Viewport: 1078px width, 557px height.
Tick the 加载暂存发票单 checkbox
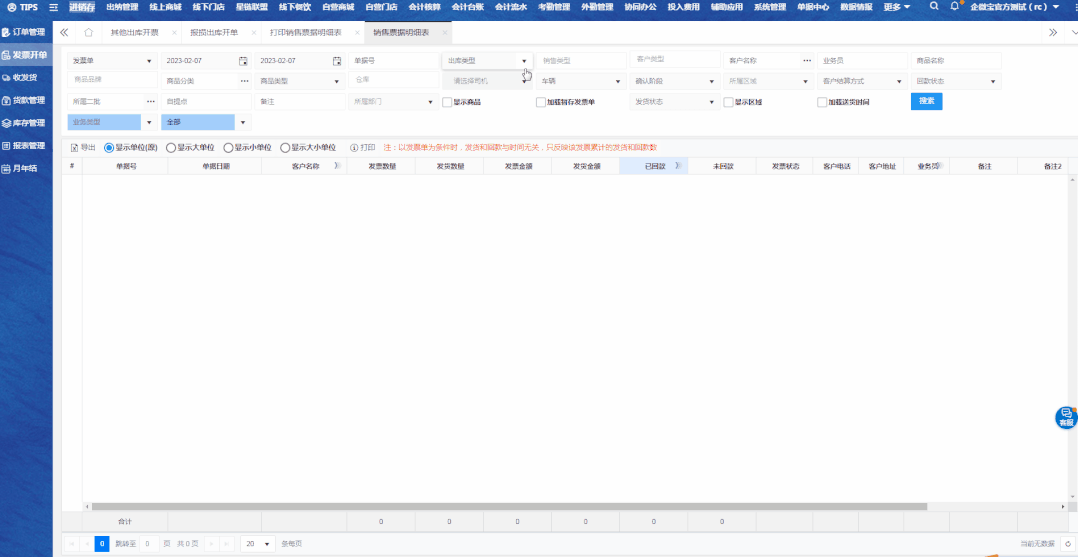[x=540, y=102]
